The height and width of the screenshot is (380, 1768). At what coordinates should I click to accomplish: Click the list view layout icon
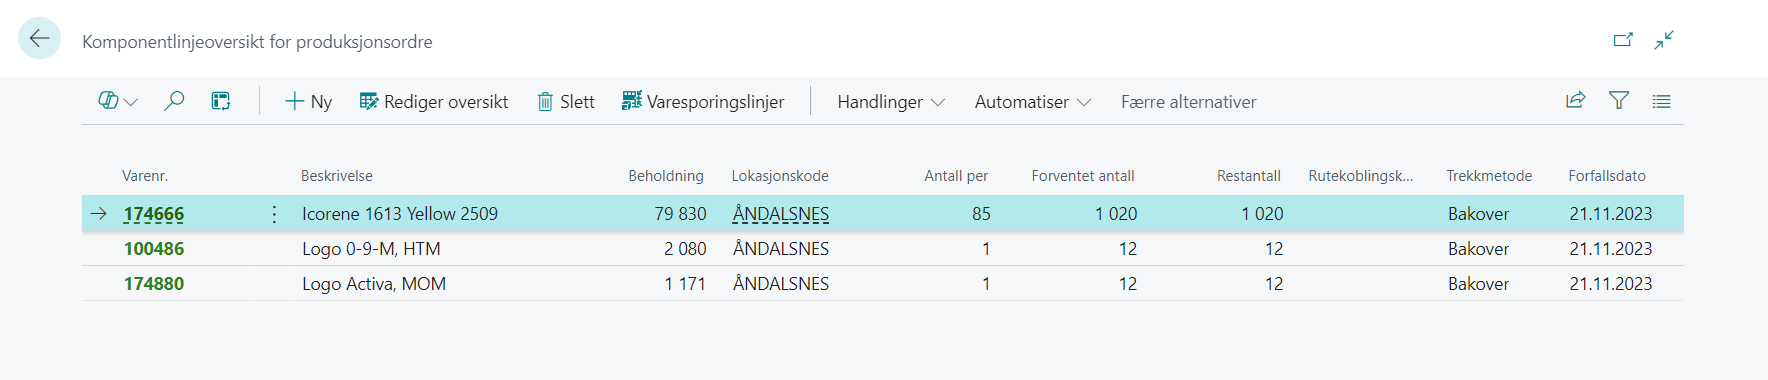[x=221, y=101]
